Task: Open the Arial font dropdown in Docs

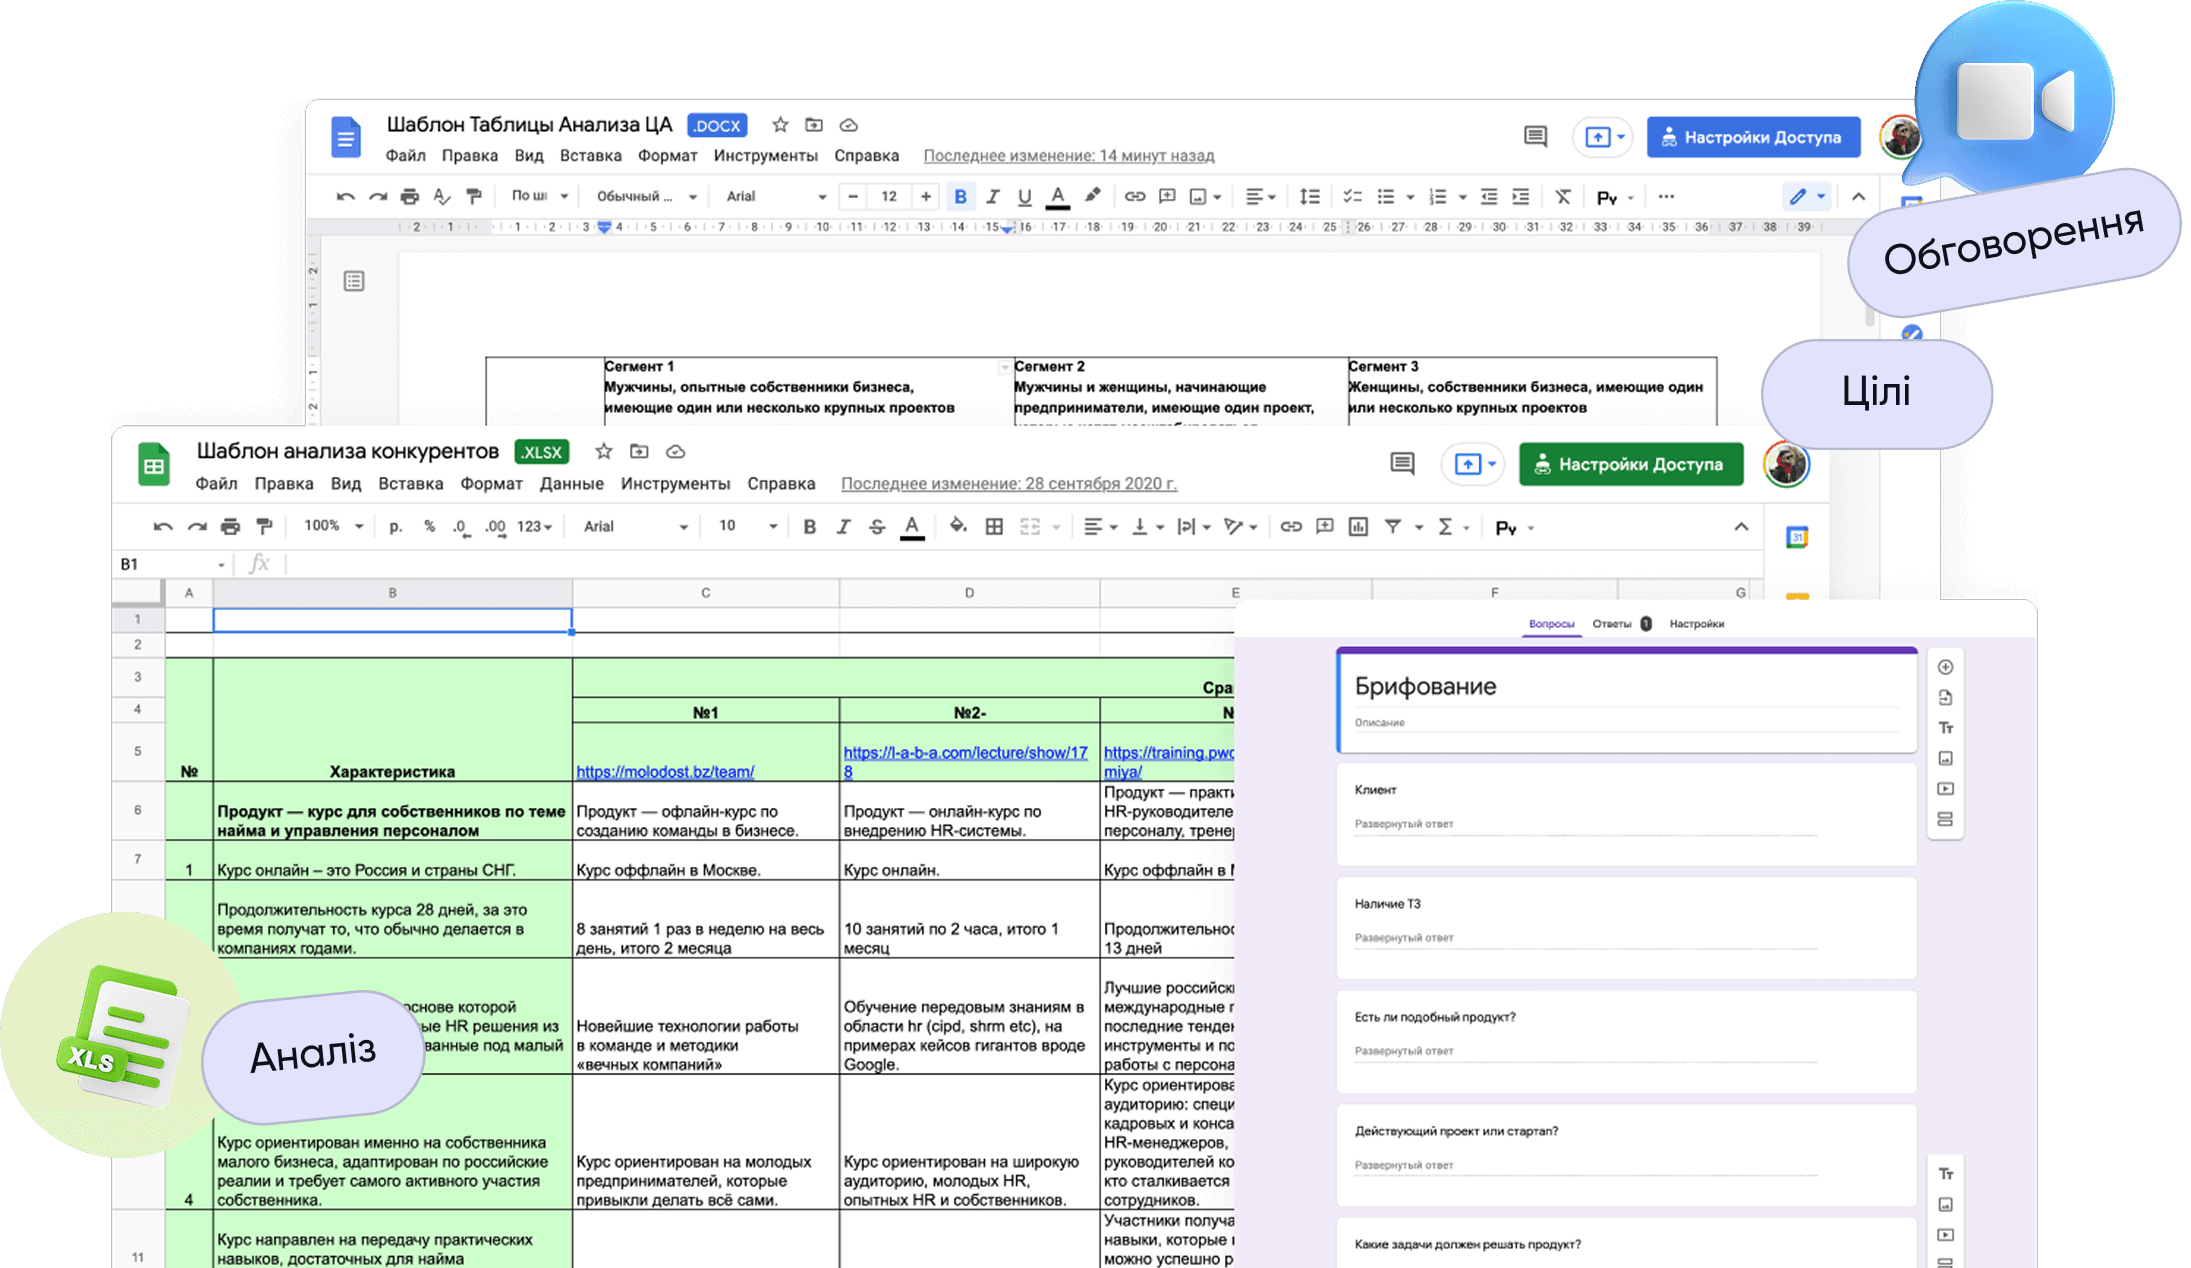Action: 776,197
